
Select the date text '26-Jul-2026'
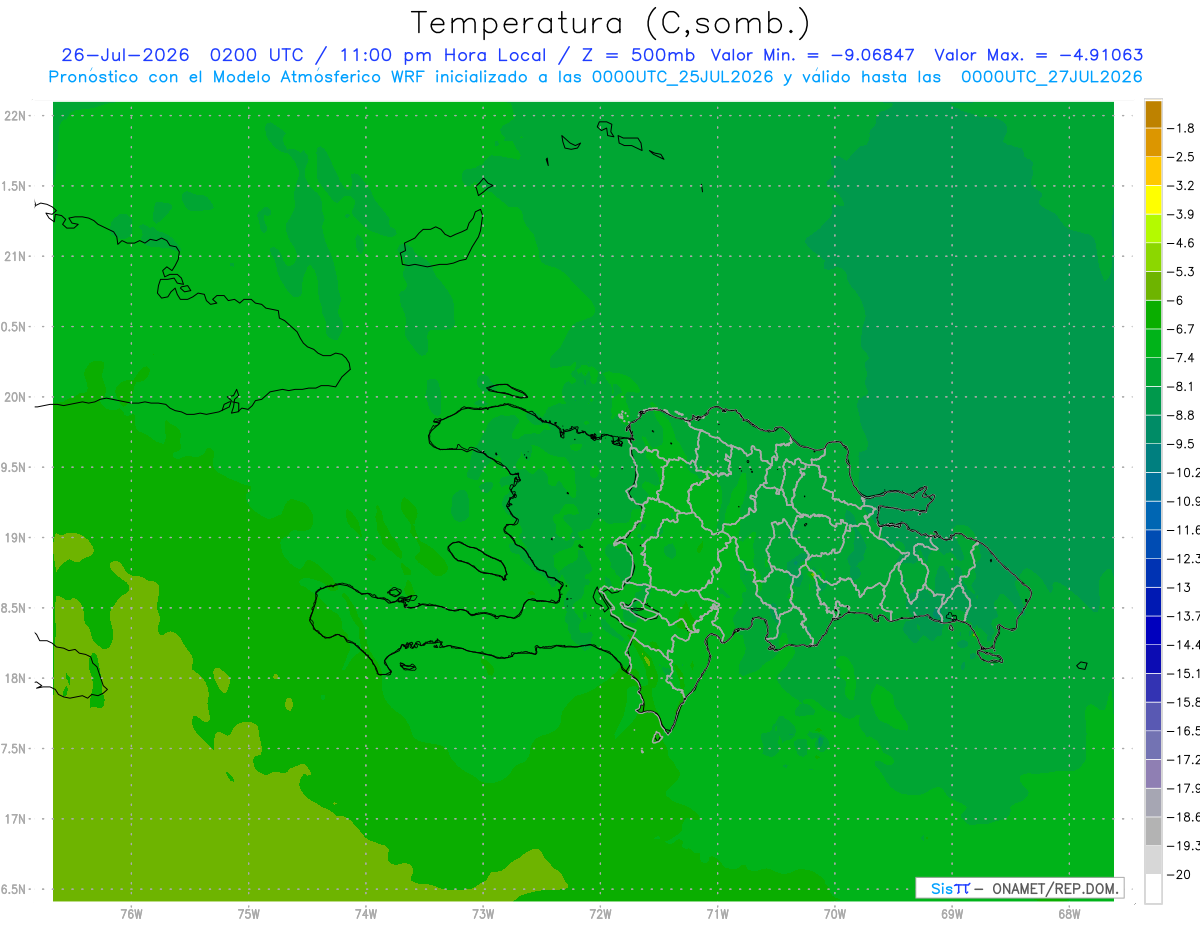[x=125, y=55]
